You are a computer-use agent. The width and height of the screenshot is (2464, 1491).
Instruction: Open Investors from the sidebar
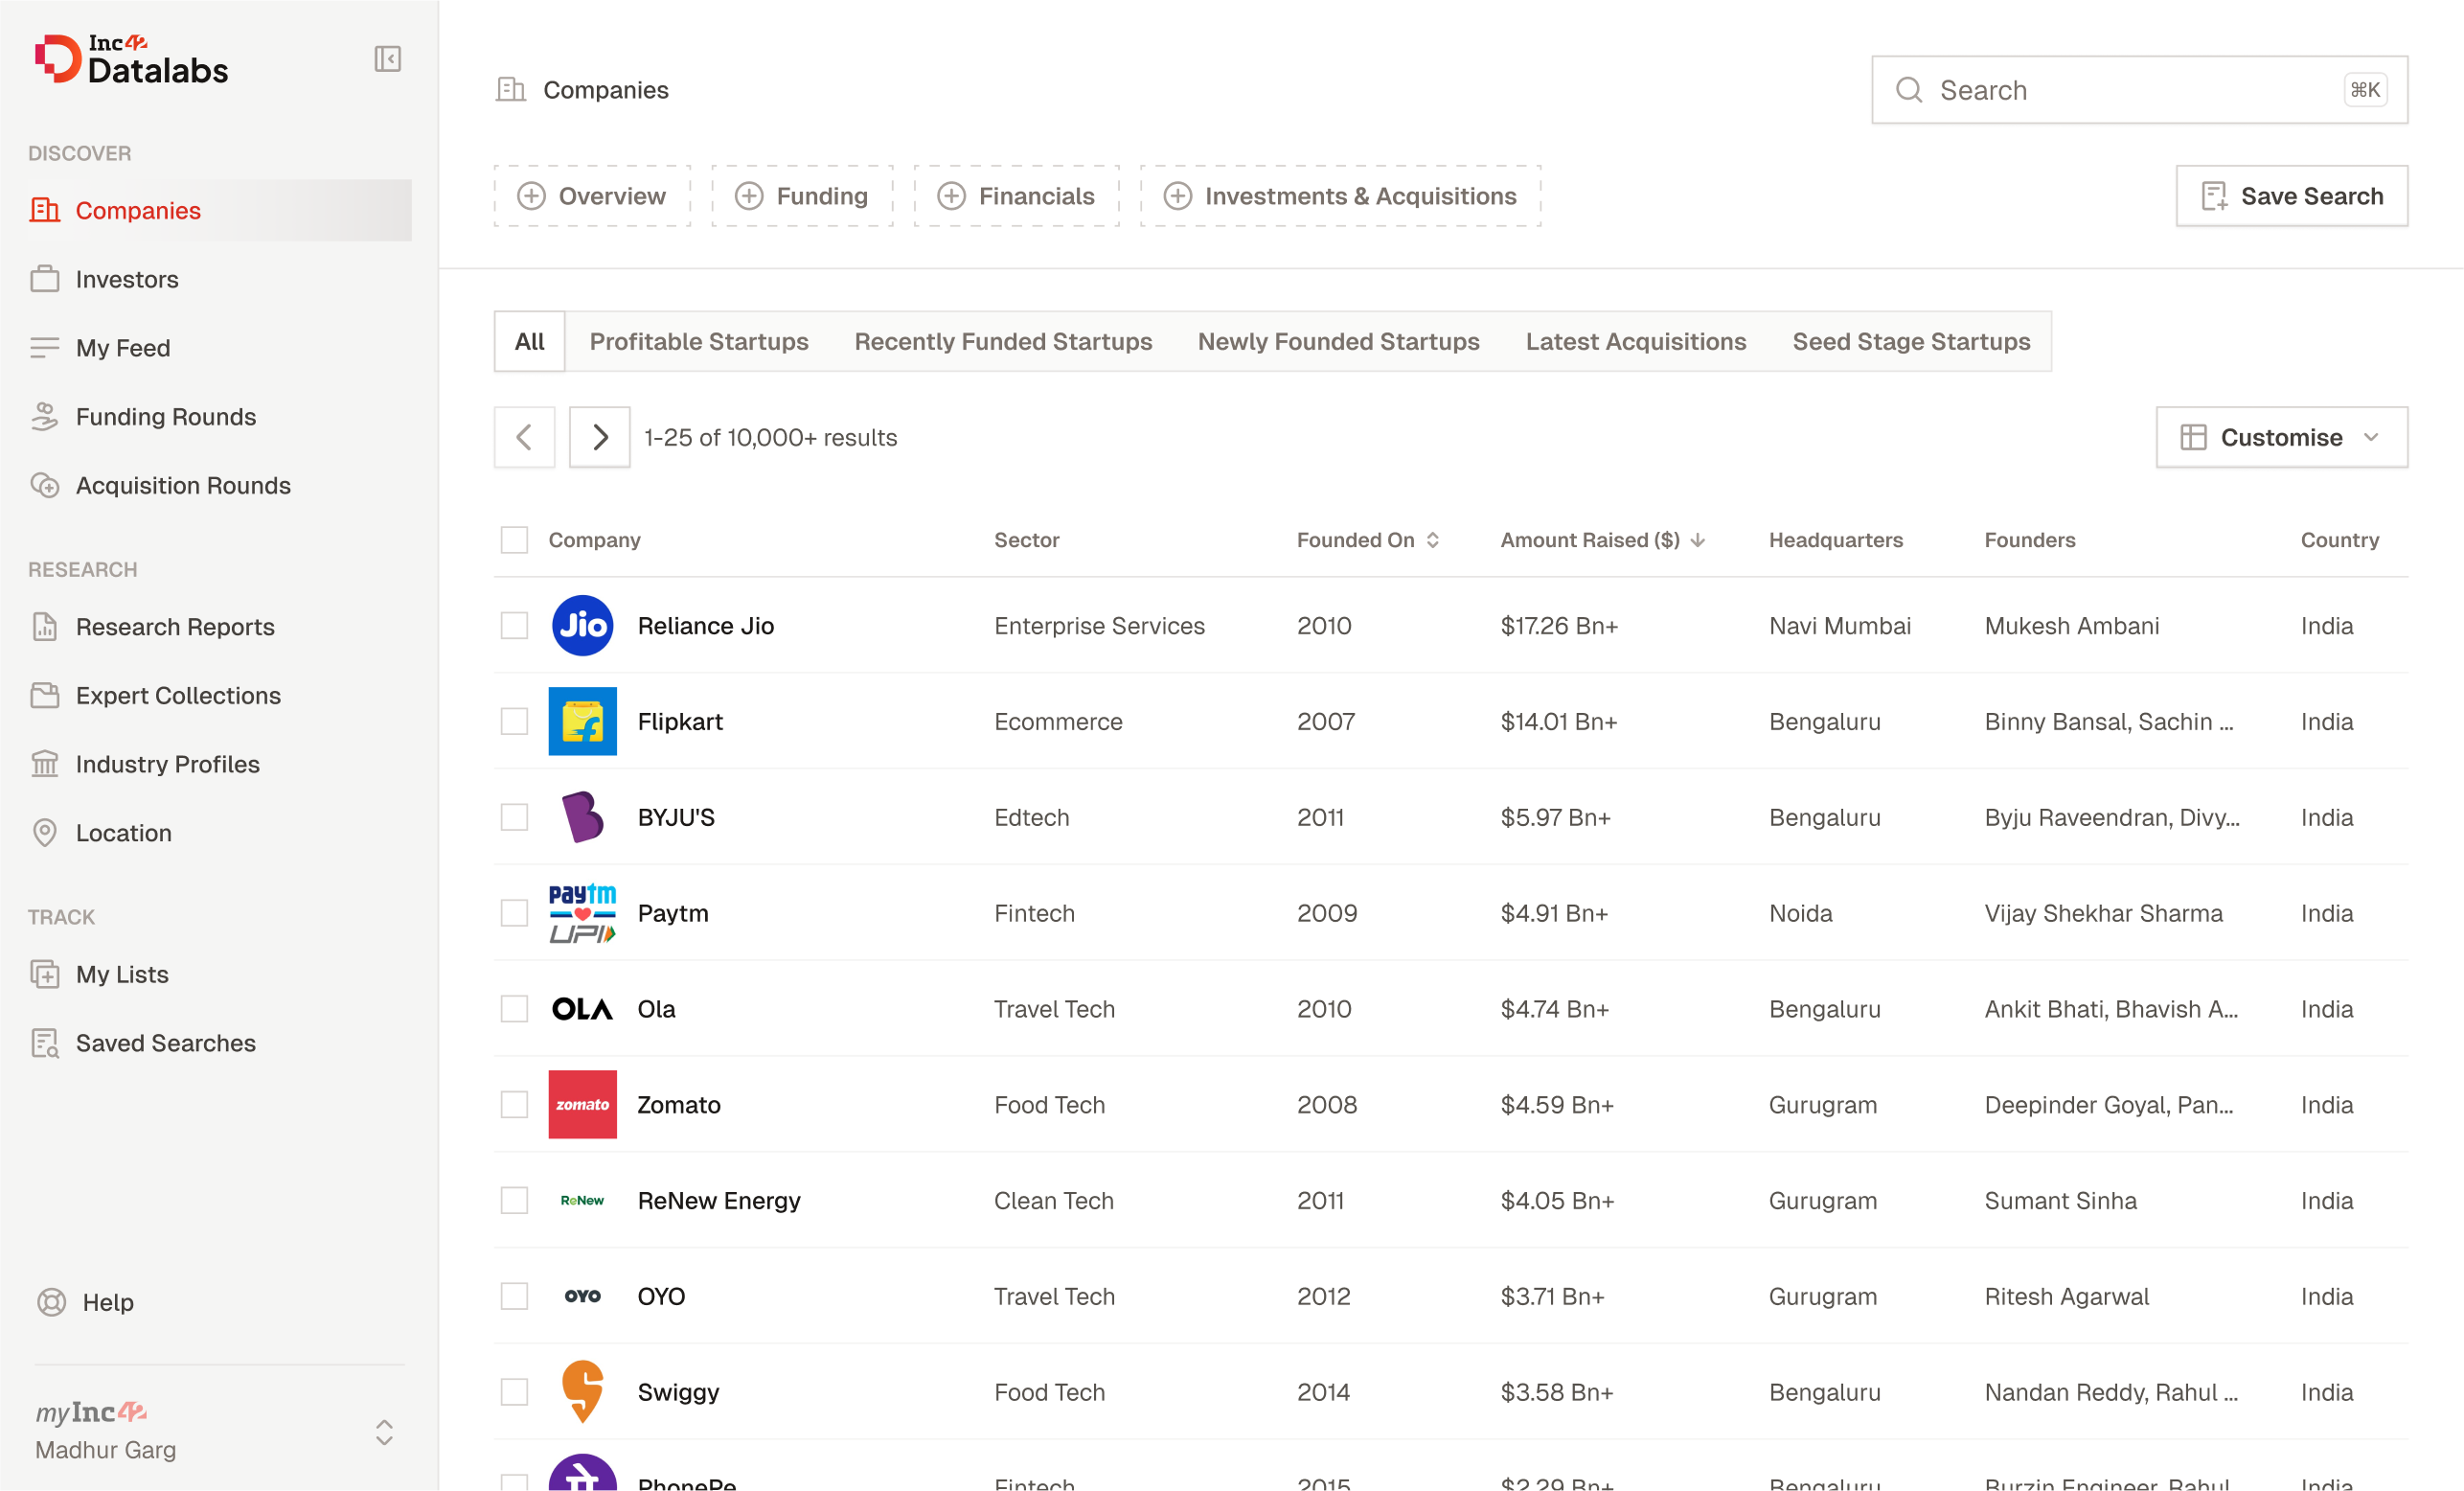coord(127,279)
